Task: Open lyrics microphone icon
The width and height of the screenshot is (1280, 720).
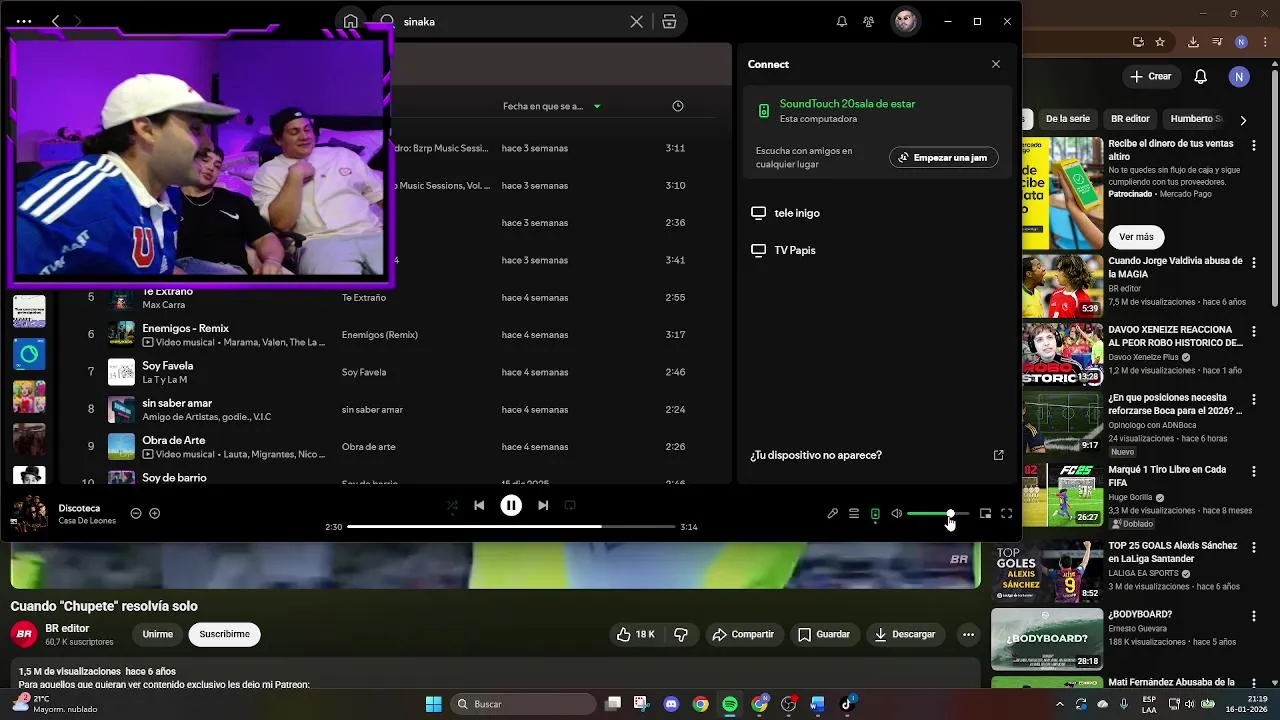Action: (832, 514)
